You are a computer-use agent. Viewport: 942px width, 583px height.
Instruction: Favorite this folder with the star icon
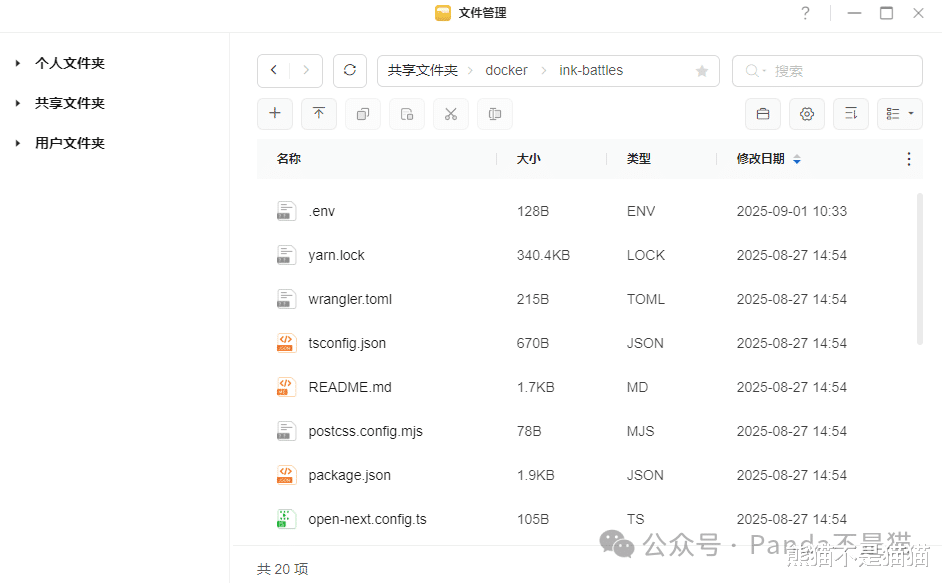[702, 71]
